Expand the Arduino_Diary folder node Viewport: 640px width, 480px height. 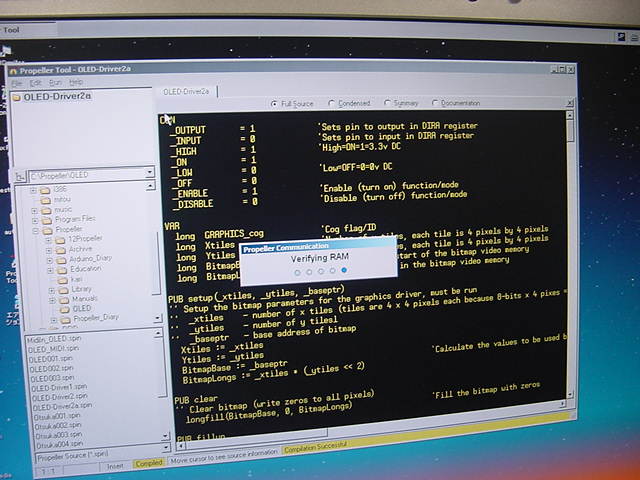pyautogui.click(x=50, y=260)
